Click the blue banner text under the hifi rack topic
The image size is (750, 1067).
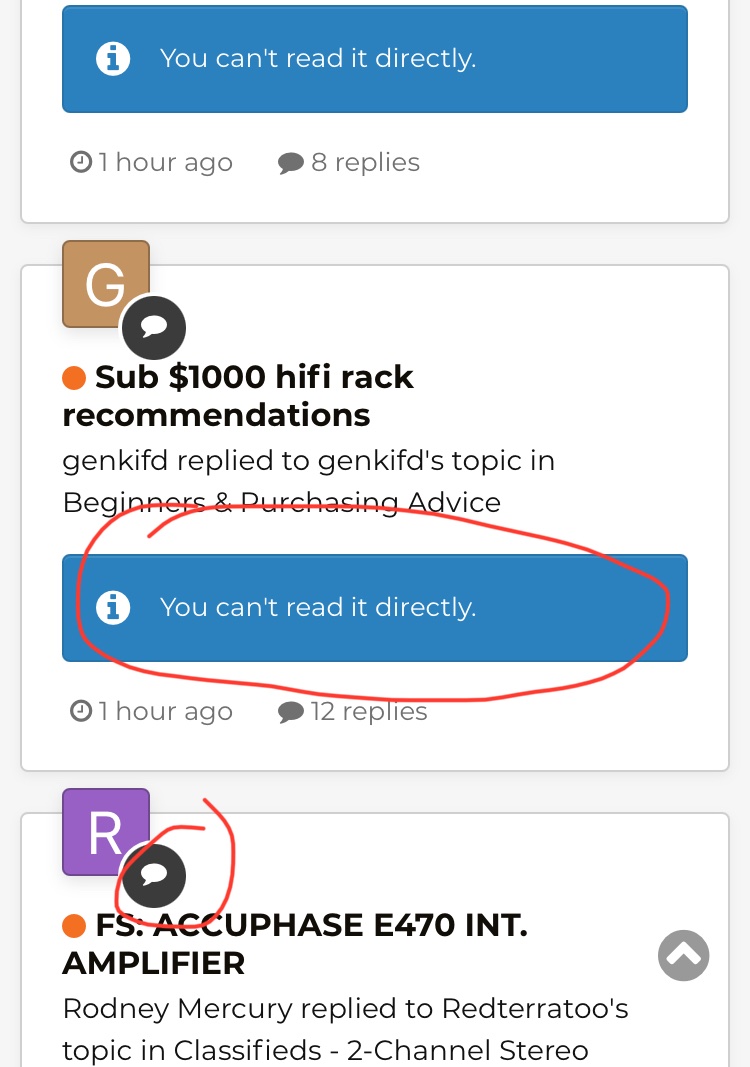(318, 607)
